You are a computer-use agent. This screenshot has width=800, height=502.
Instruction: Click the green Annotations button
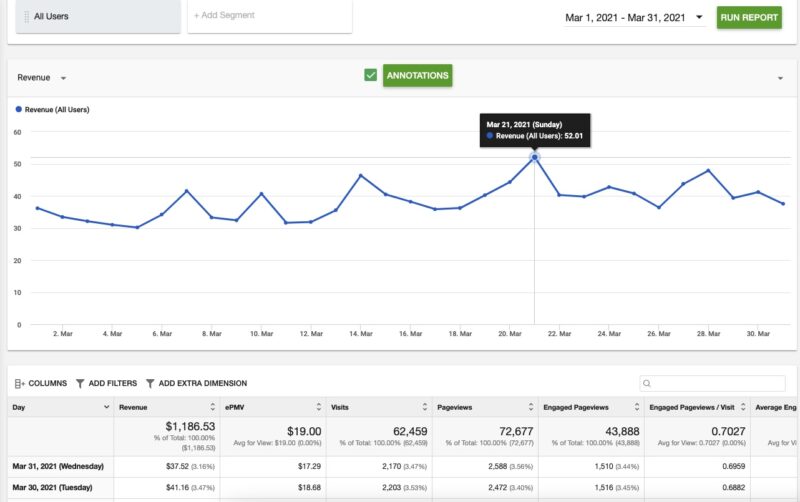click(417, 75)
